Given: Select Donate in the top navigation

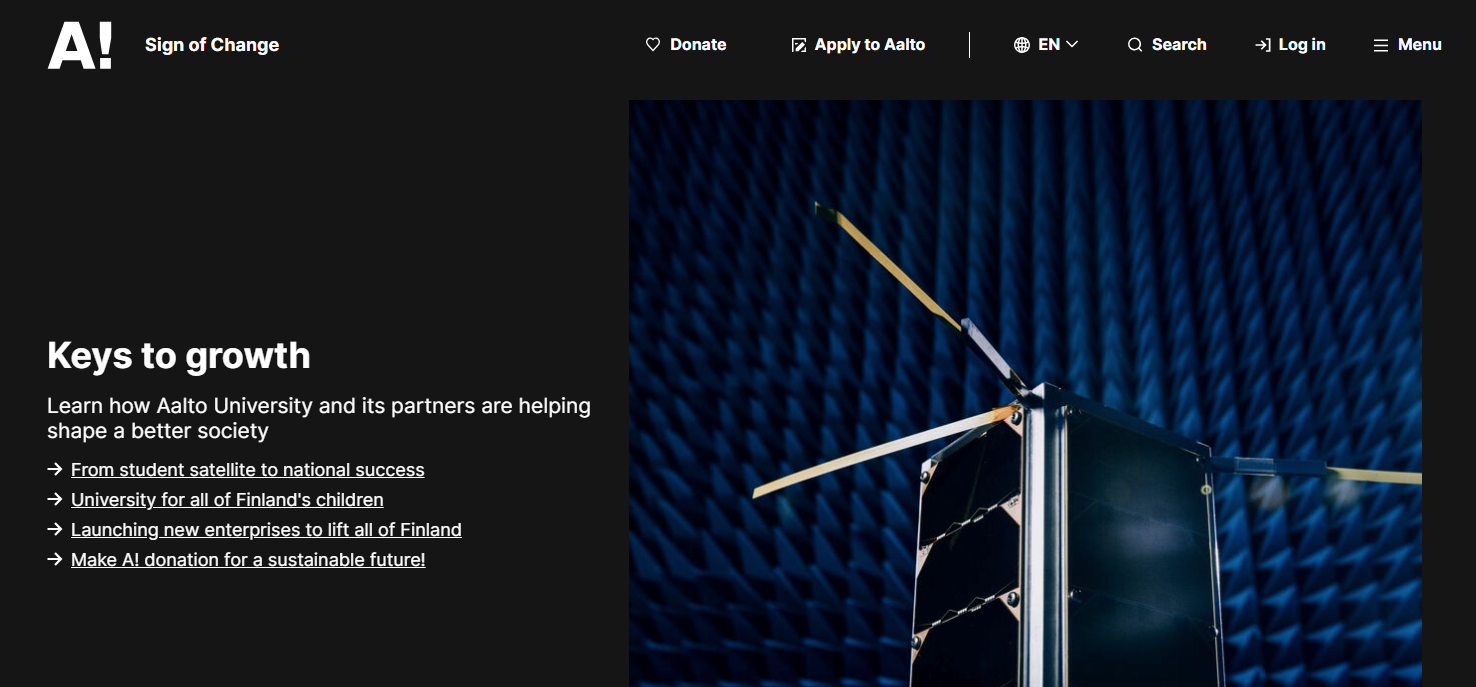Looking at the screenshot, I should (698, 45).
